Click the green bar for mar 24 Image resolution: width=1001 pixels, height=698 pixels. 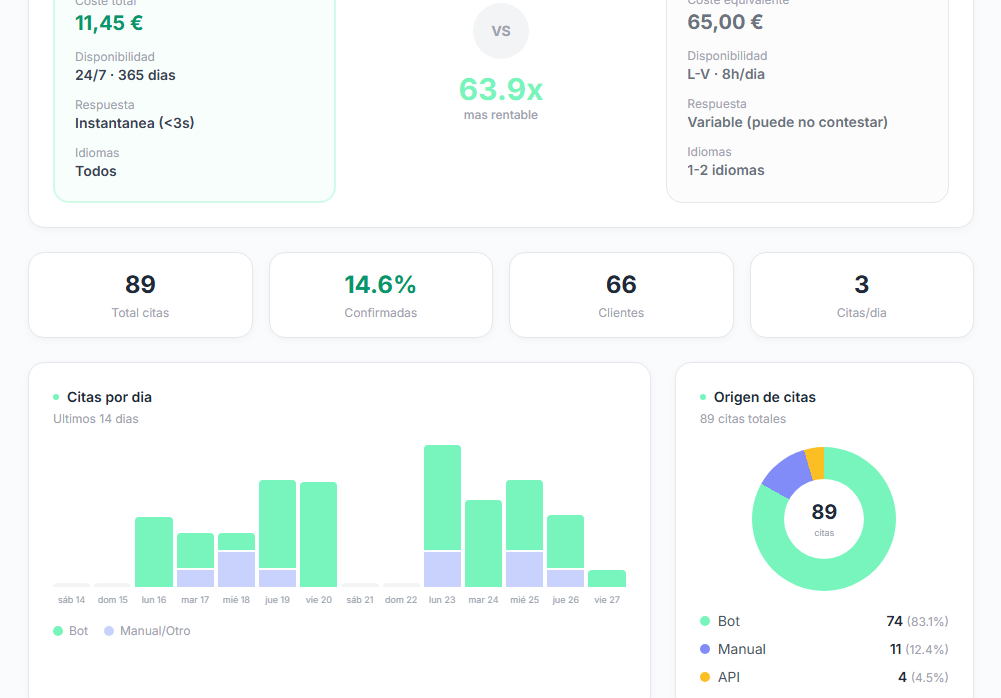(483, 543)
